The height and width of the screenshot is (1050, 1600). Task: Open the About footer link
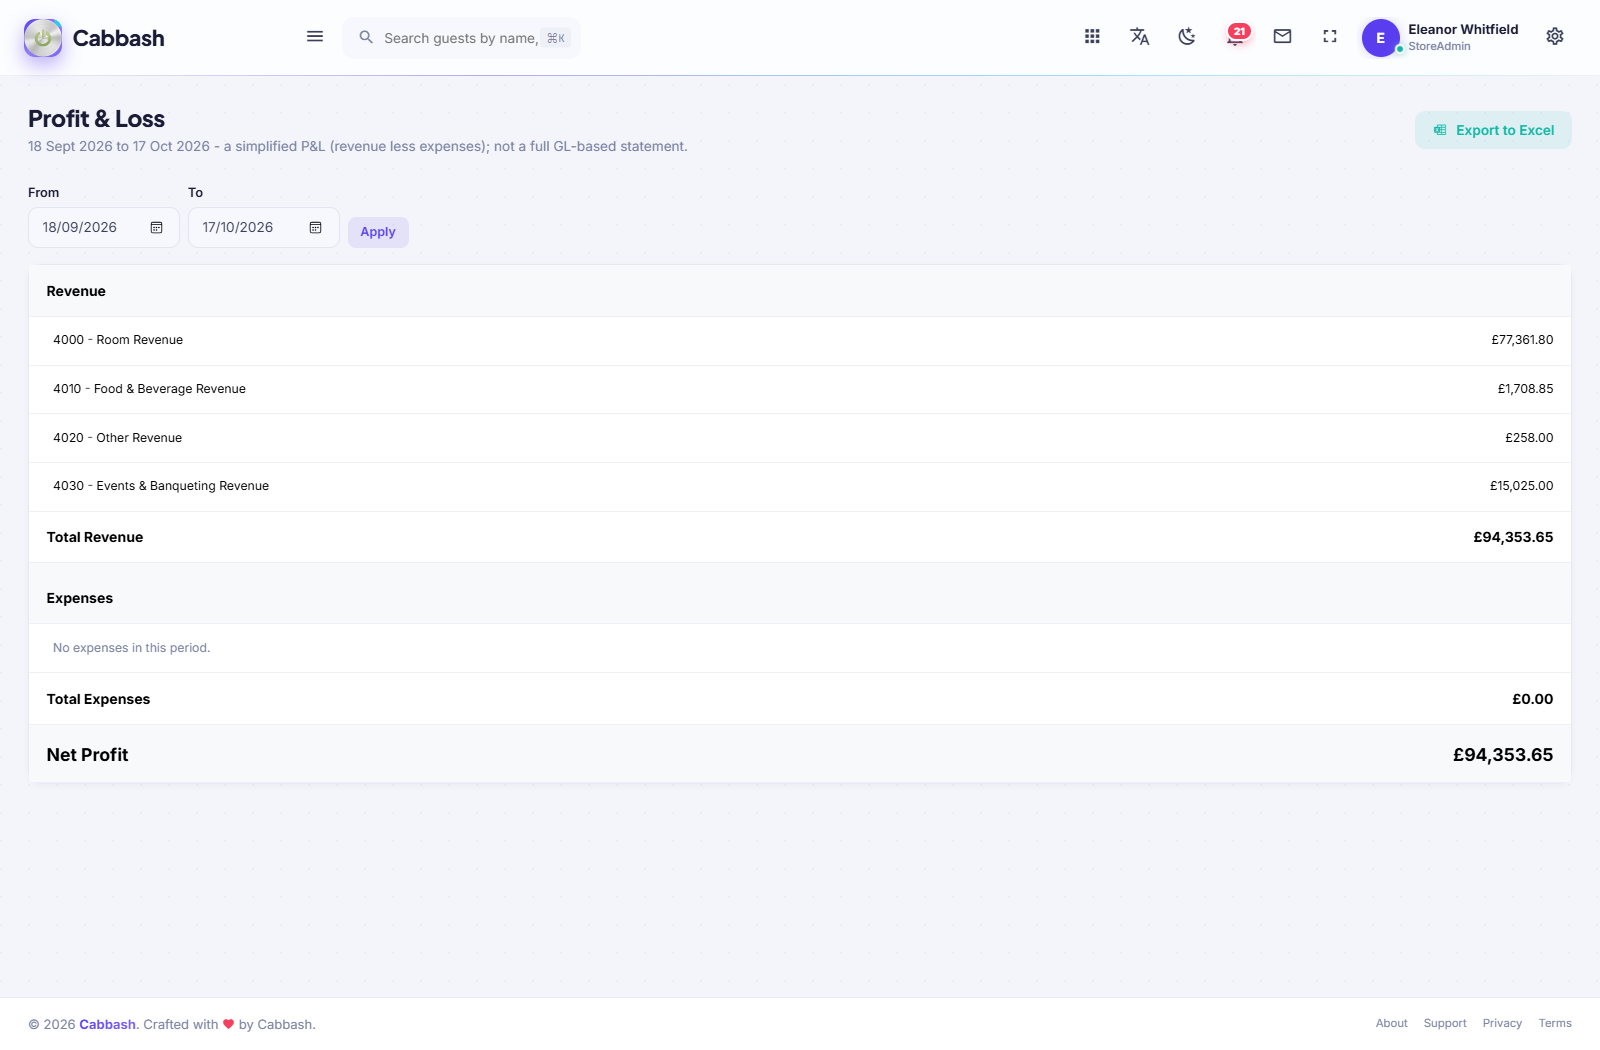[x=1391, y=1023]
